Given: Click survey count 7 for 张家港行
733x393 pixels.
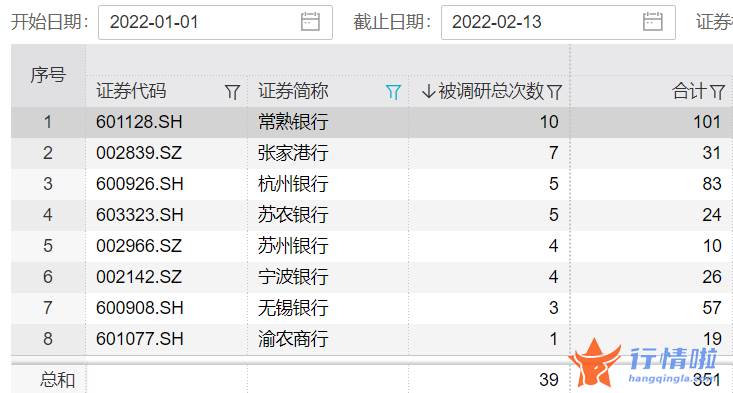Looking at the screenshot, I should coord(553,153).
